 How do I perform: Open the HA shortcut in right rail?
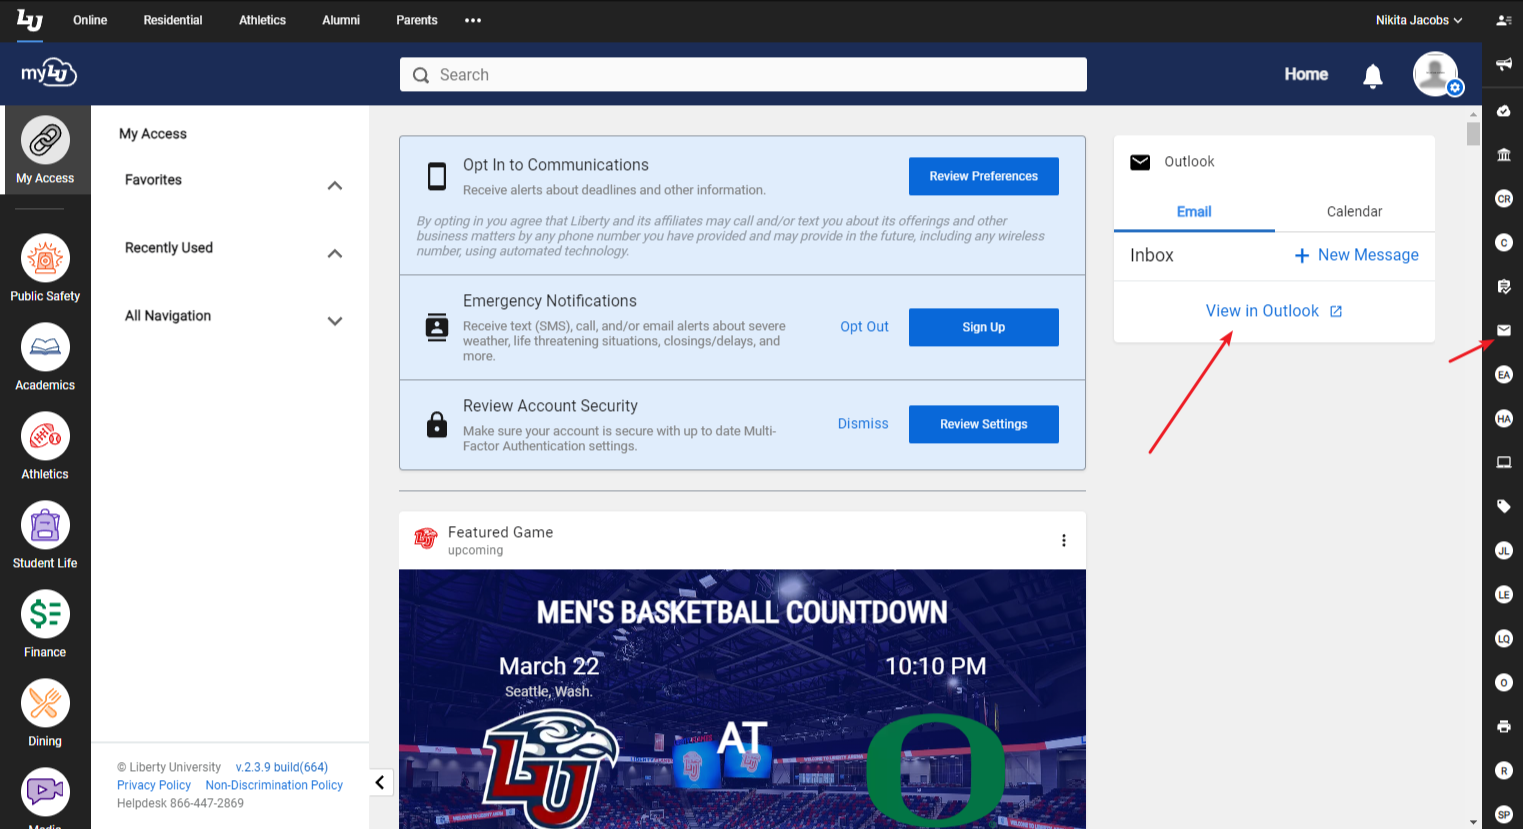coord(1503,418)
